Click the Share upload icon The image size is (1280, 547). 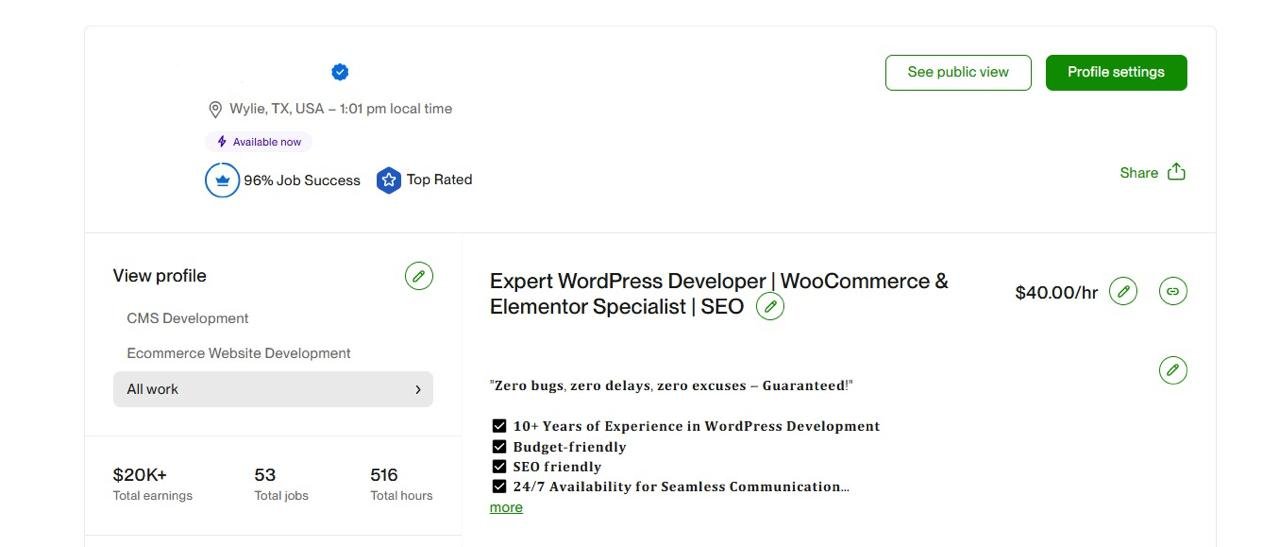pyautogui.click(x=1176, y=172)
